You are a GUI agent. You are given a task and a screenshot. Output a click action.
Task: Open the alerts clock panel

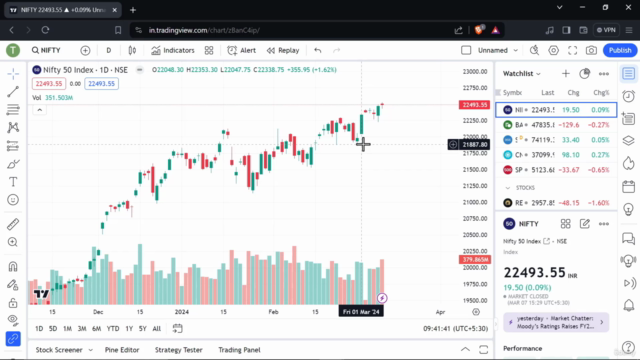click(629, 96)
